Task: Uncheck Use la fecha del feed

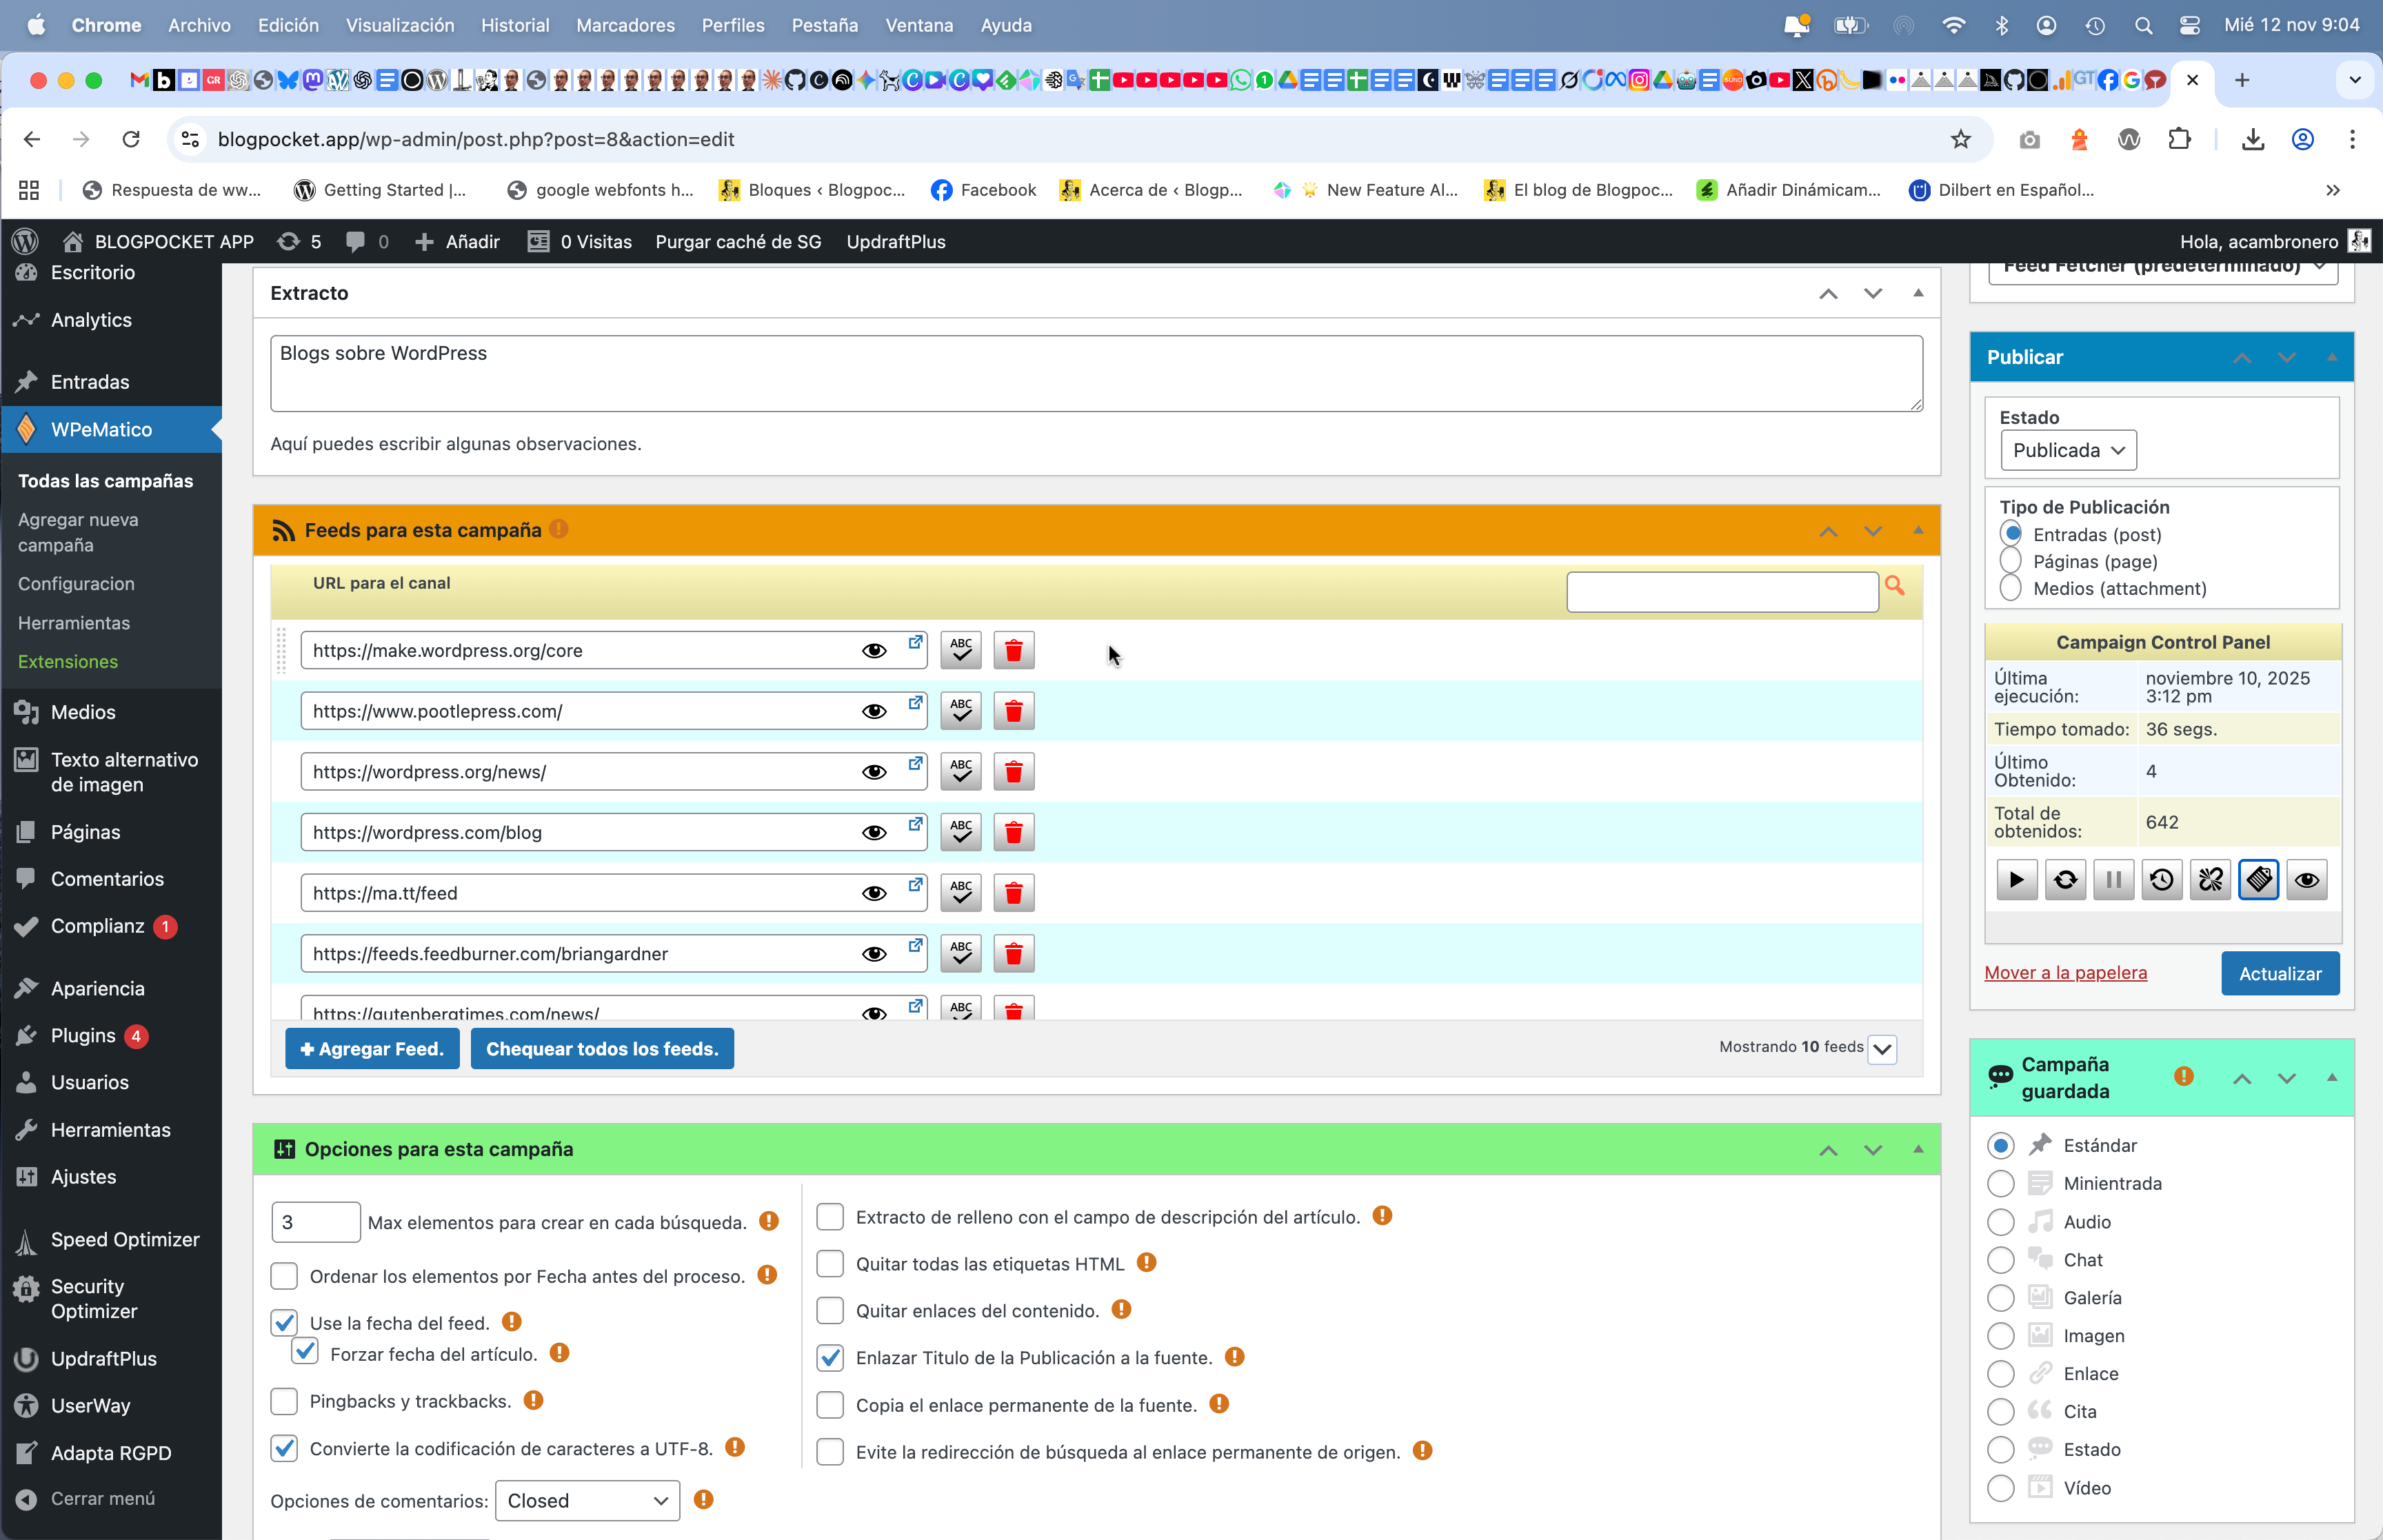Action: (x=285, y=1323)
